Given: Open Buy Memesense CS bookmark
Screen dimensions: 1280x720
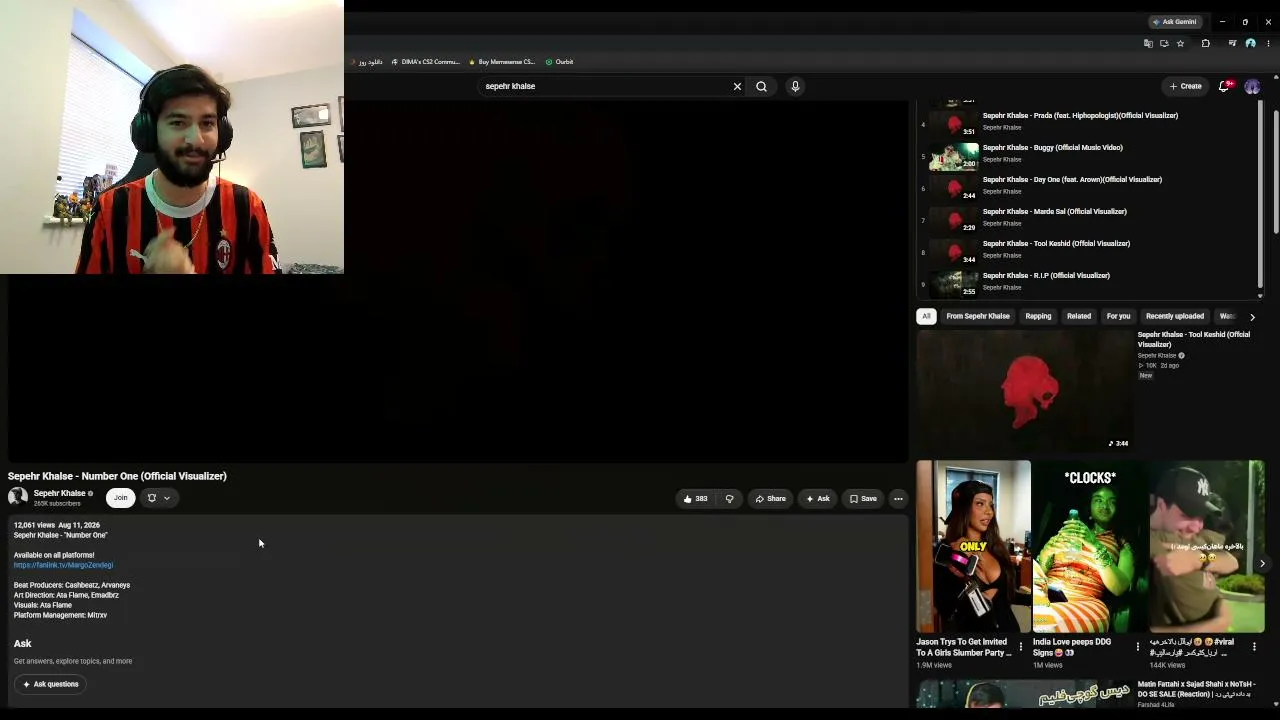Looking at the screenshot, I should point(502,62).
